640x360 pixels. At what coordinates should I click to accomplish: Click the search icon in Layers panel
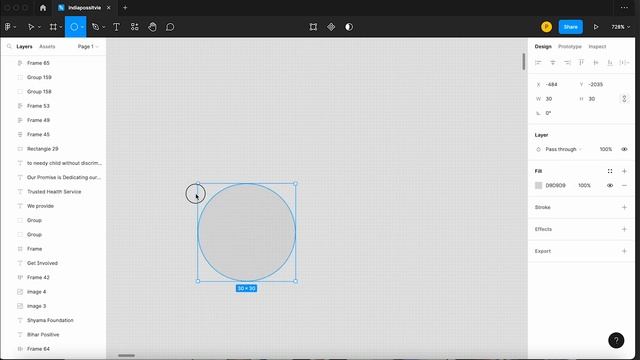9,47
